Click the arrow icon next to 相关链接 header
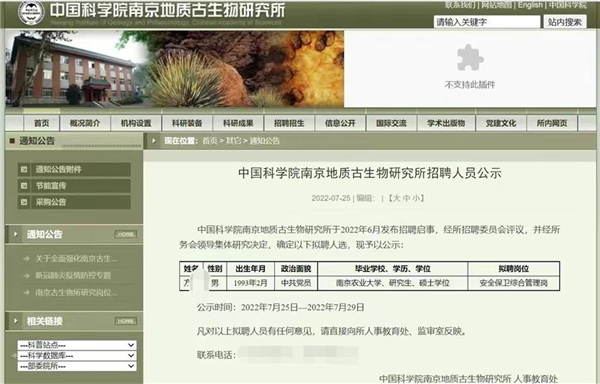The image size is (600, 384). coord(15,321)
